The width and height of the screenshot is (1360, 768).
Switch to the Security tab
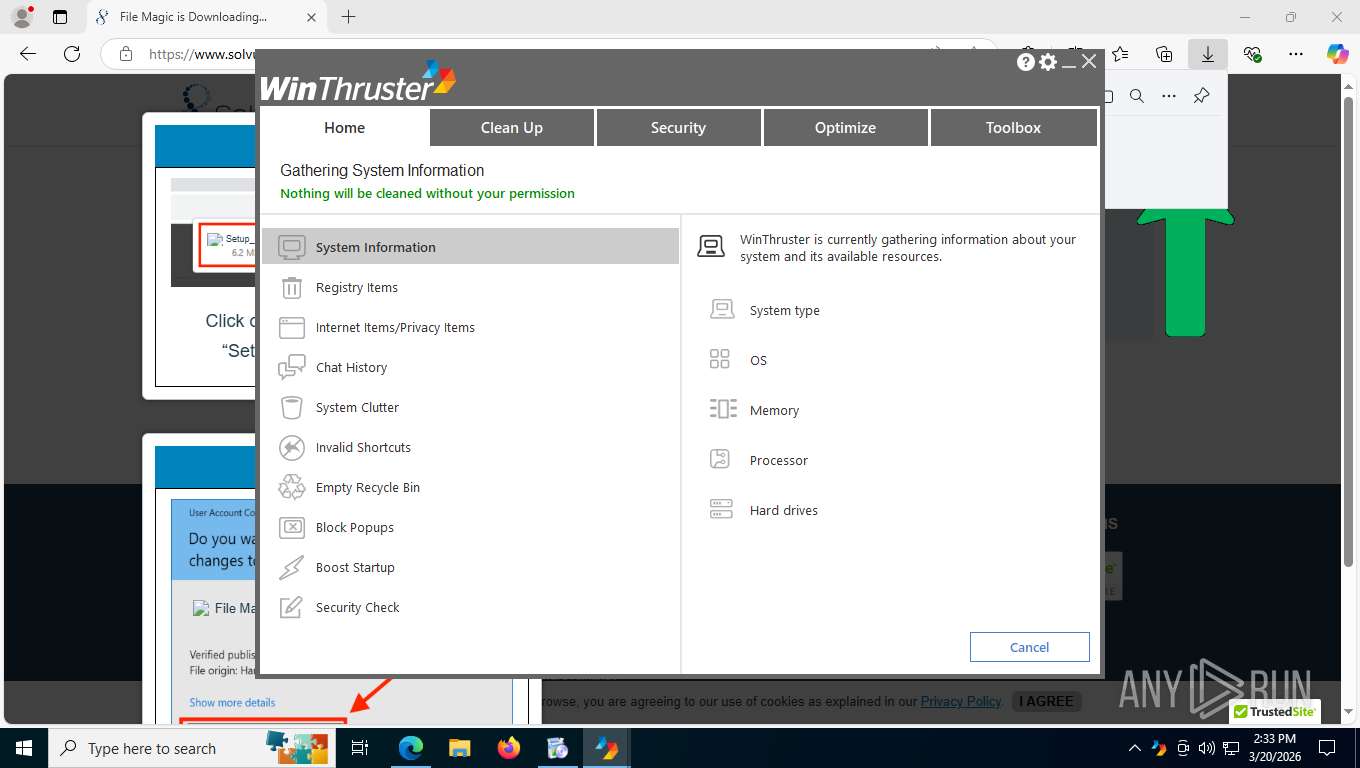[678, 127]
